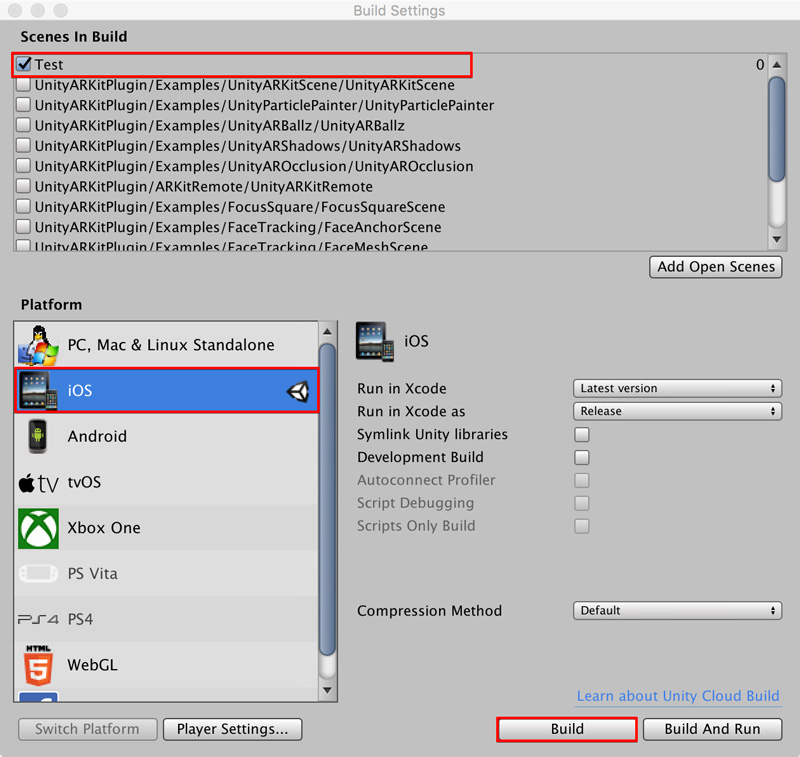Enable the UnityARBallz scene checkbox
Image resolution: width=800 pixels, height=757 pixels.
click(23, 125)
